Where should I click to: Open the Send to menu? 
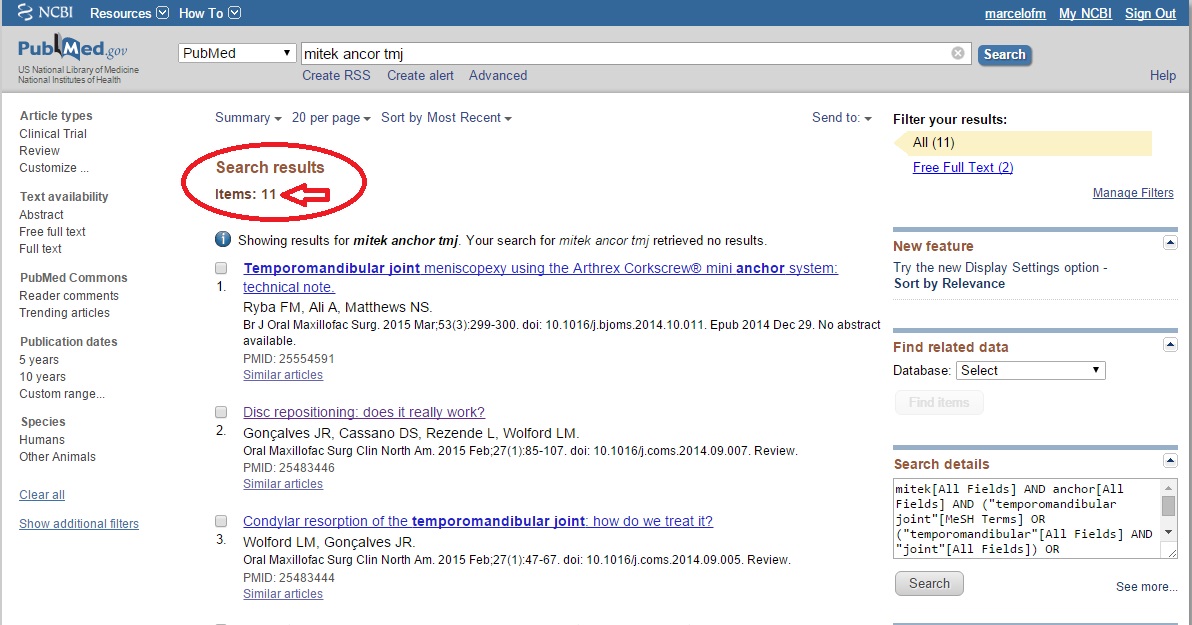coord(842,118)
